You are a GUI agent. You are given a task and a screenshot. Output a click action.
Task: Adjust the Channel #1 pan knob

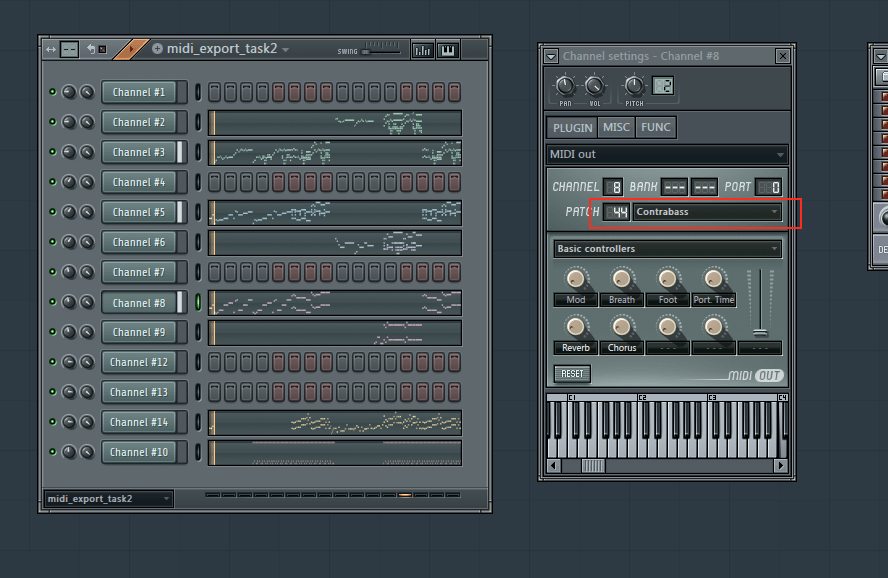point(69,92)
